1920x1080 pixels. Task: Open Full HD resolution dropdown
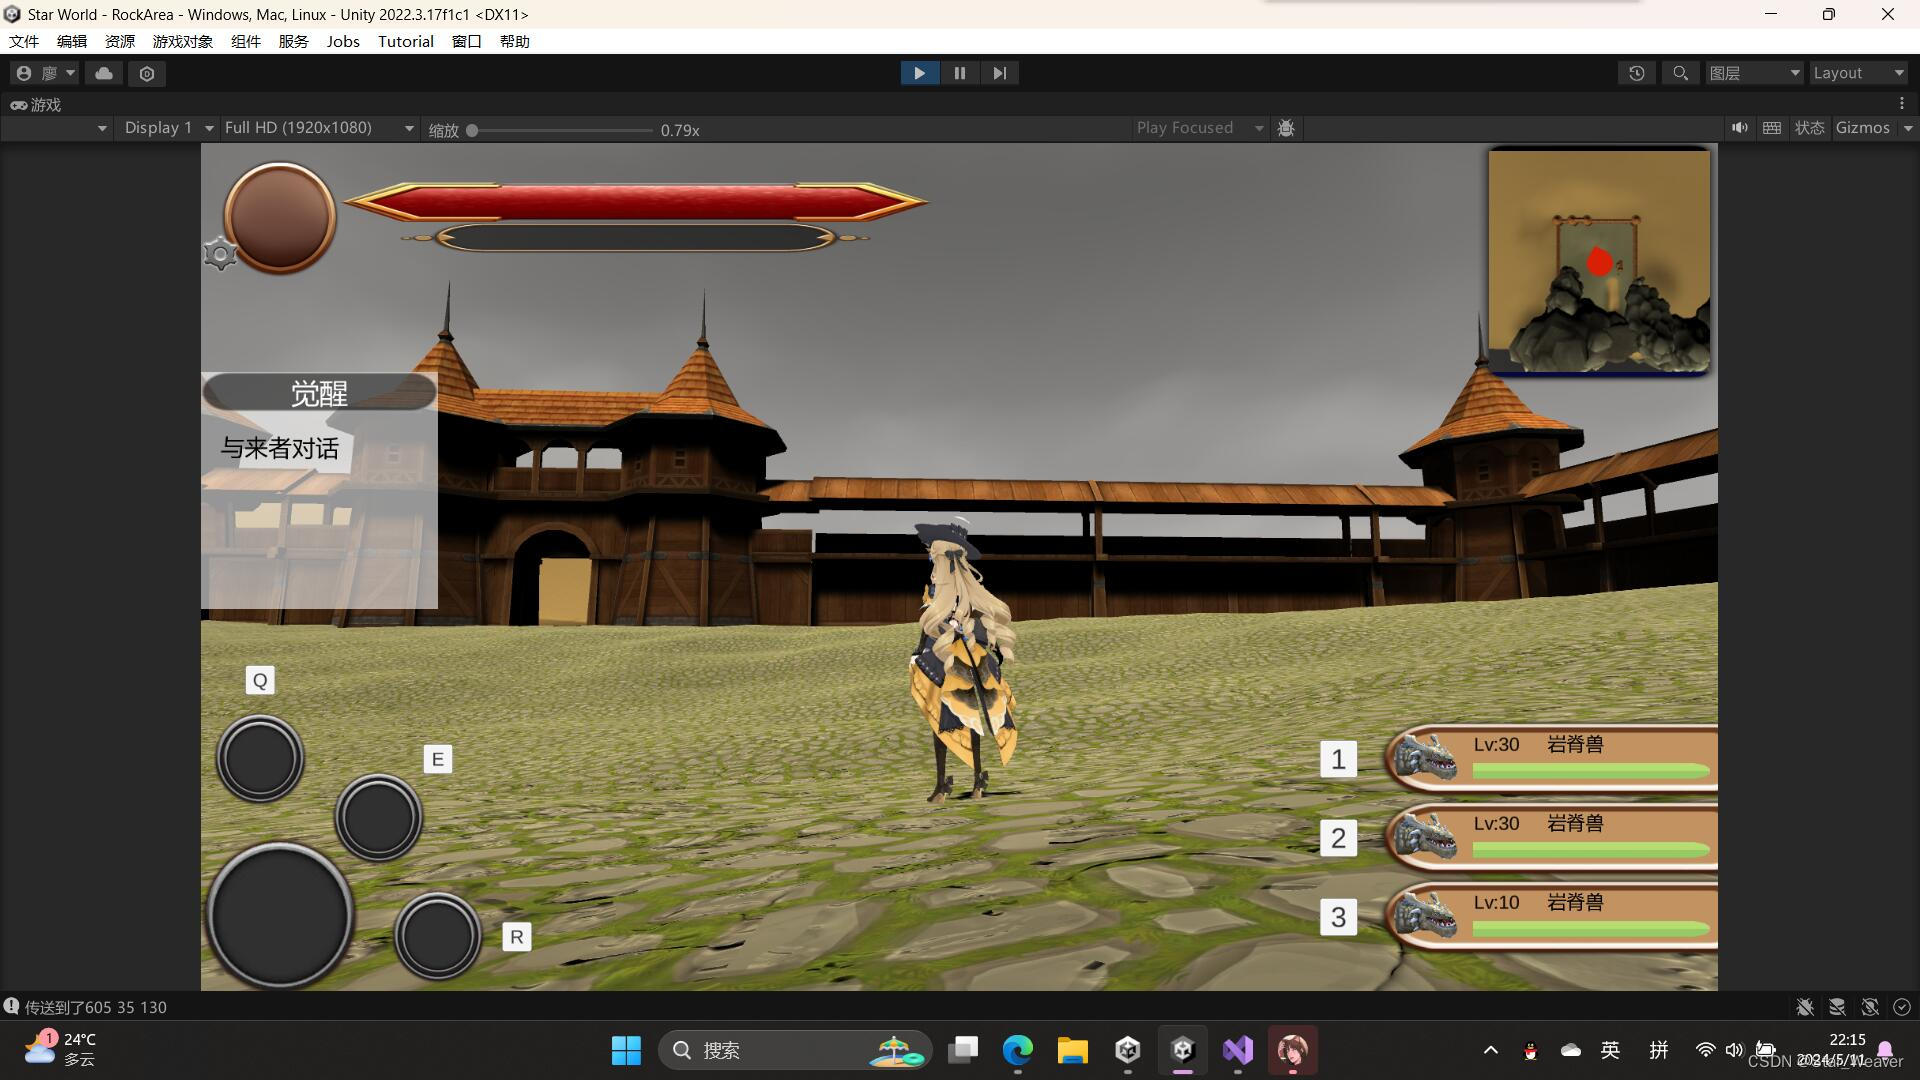click(318, 128)
